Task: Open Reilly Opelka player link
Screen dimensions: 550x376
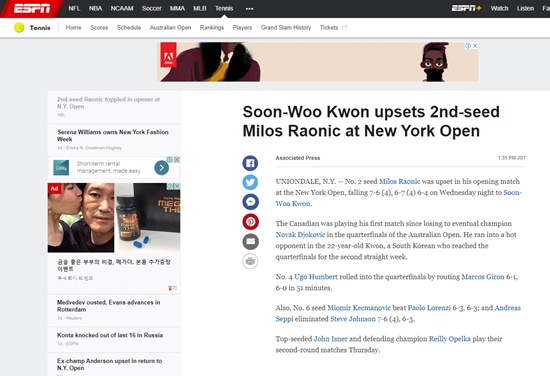Action: (x=450, y=339)
